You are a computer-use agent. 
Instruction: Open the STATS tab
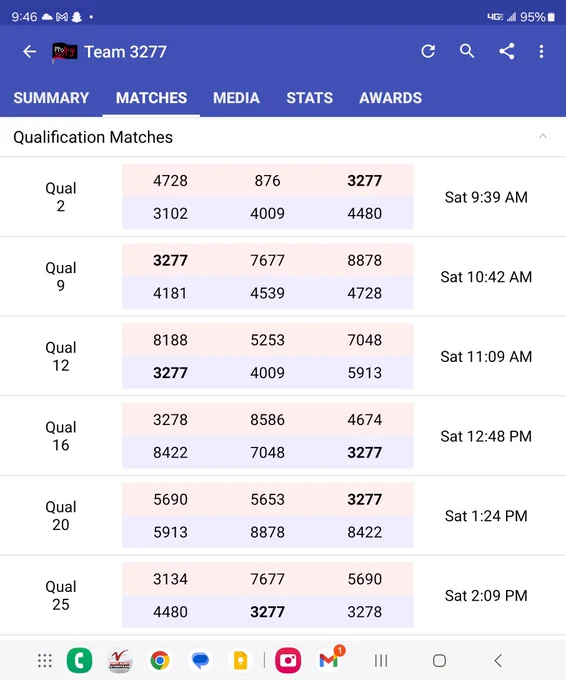coord(309,98)
